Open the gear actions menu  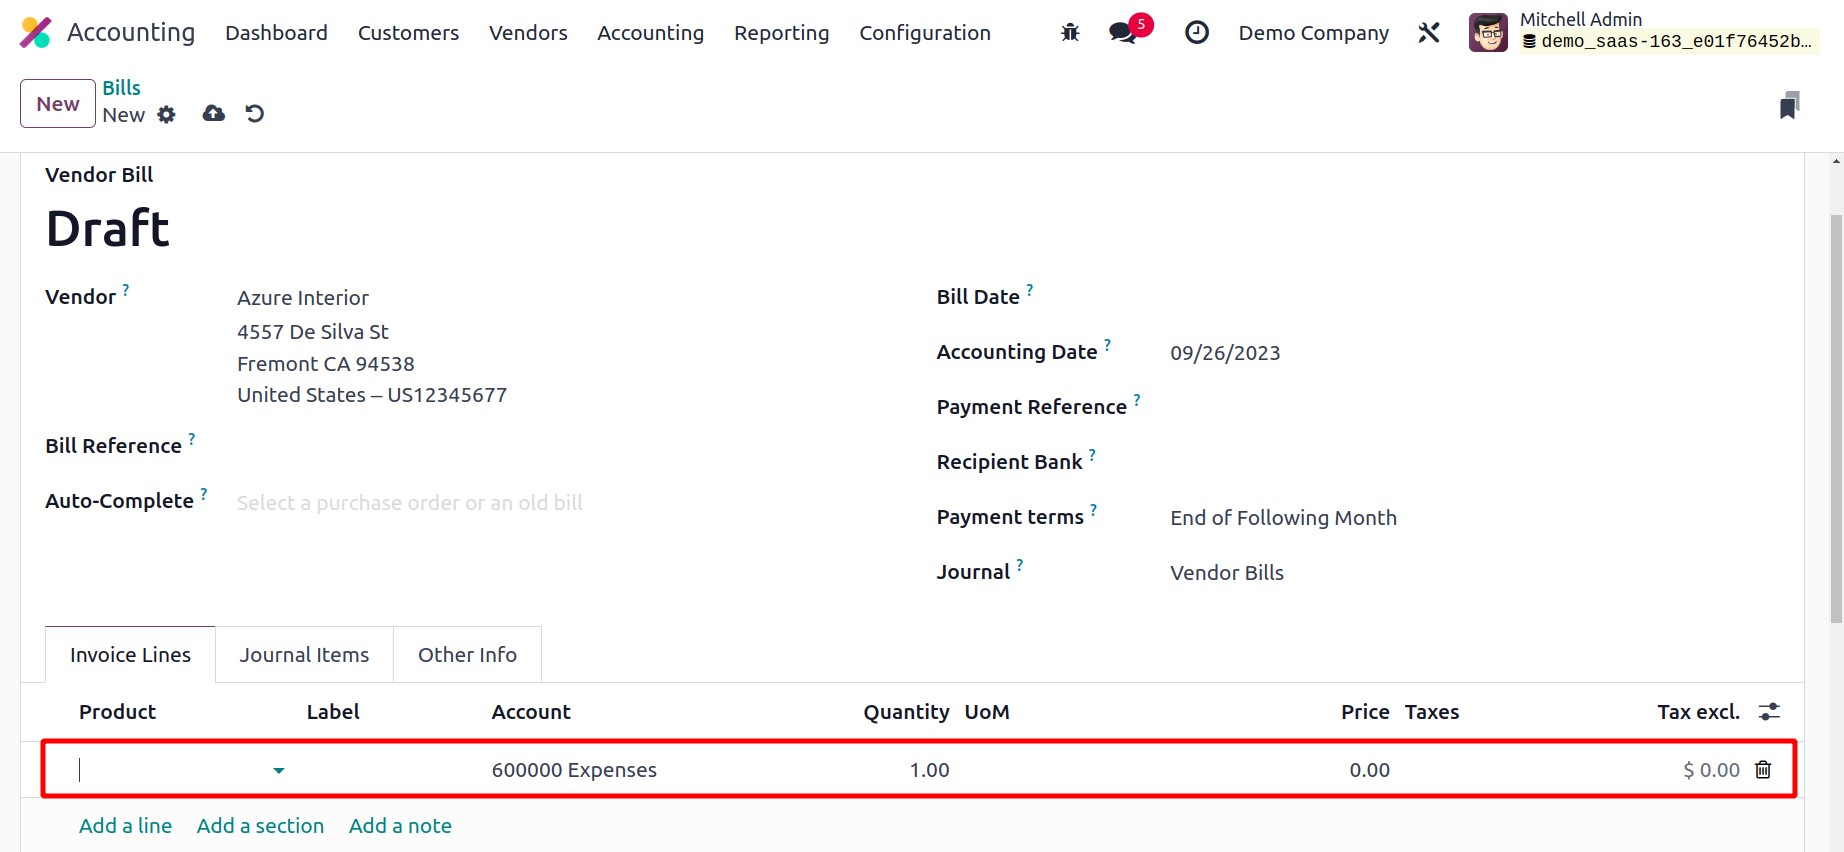(167, 115)
